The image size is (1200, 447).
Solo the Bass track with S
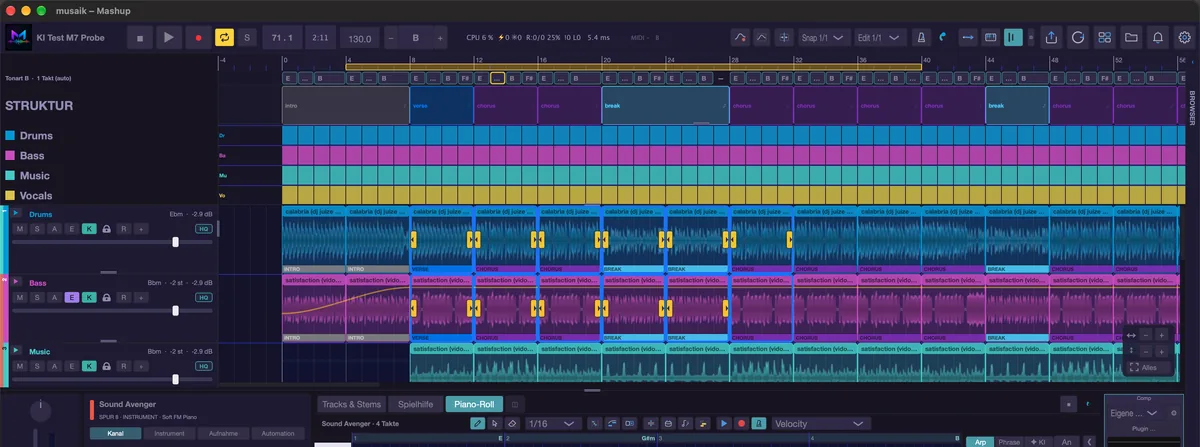coord(36,298)
